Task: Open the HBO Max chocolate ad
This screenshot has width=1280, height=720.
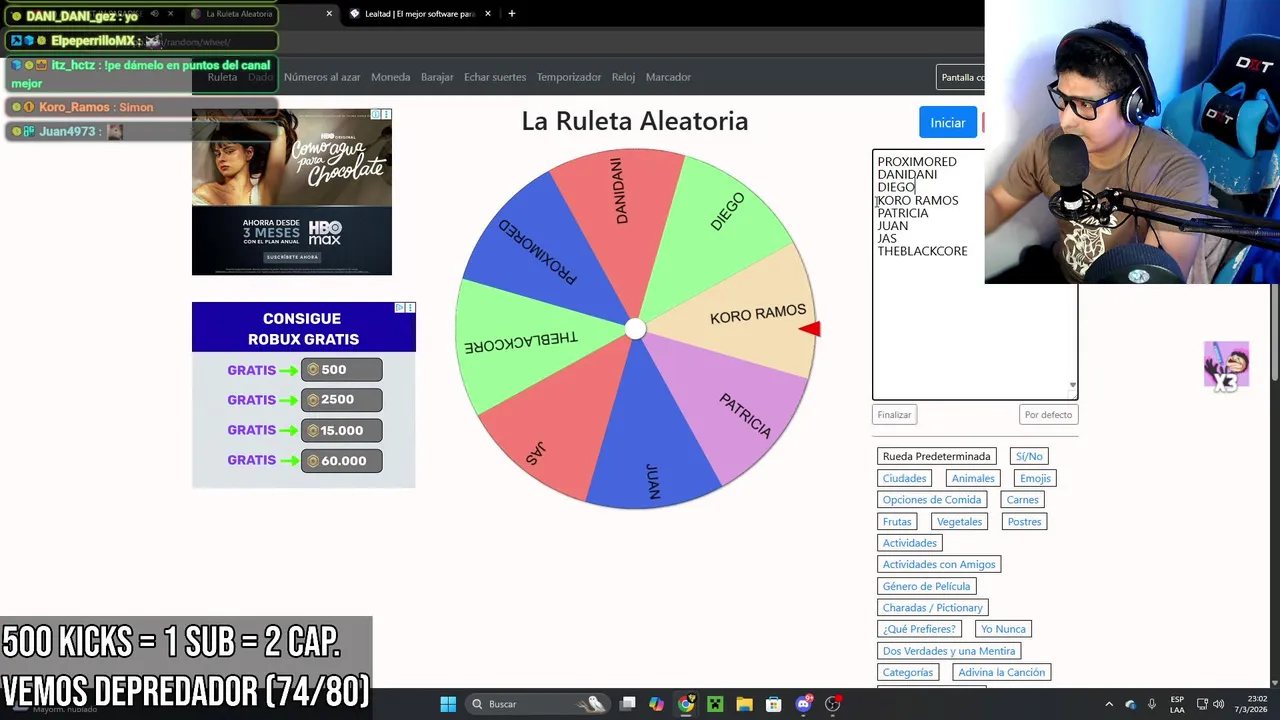Action: pos(292,192)
